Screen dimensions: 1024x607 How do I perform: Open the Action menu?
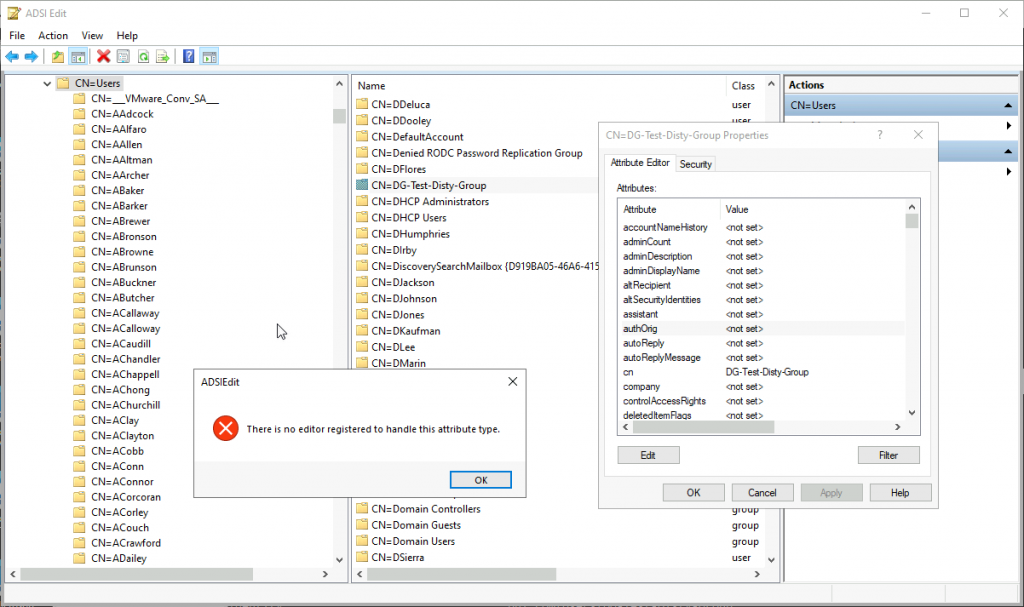click(52, 35)
